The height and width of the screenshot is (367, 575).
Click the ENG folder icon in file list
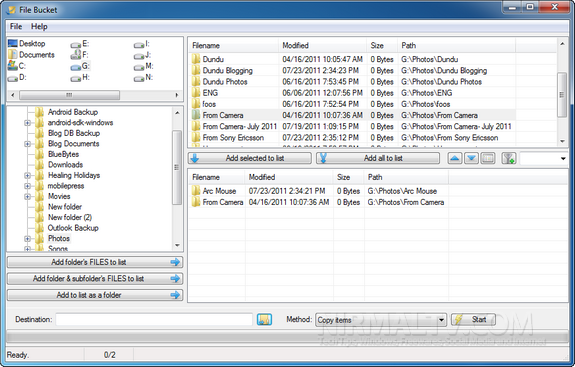click(196, 93)
